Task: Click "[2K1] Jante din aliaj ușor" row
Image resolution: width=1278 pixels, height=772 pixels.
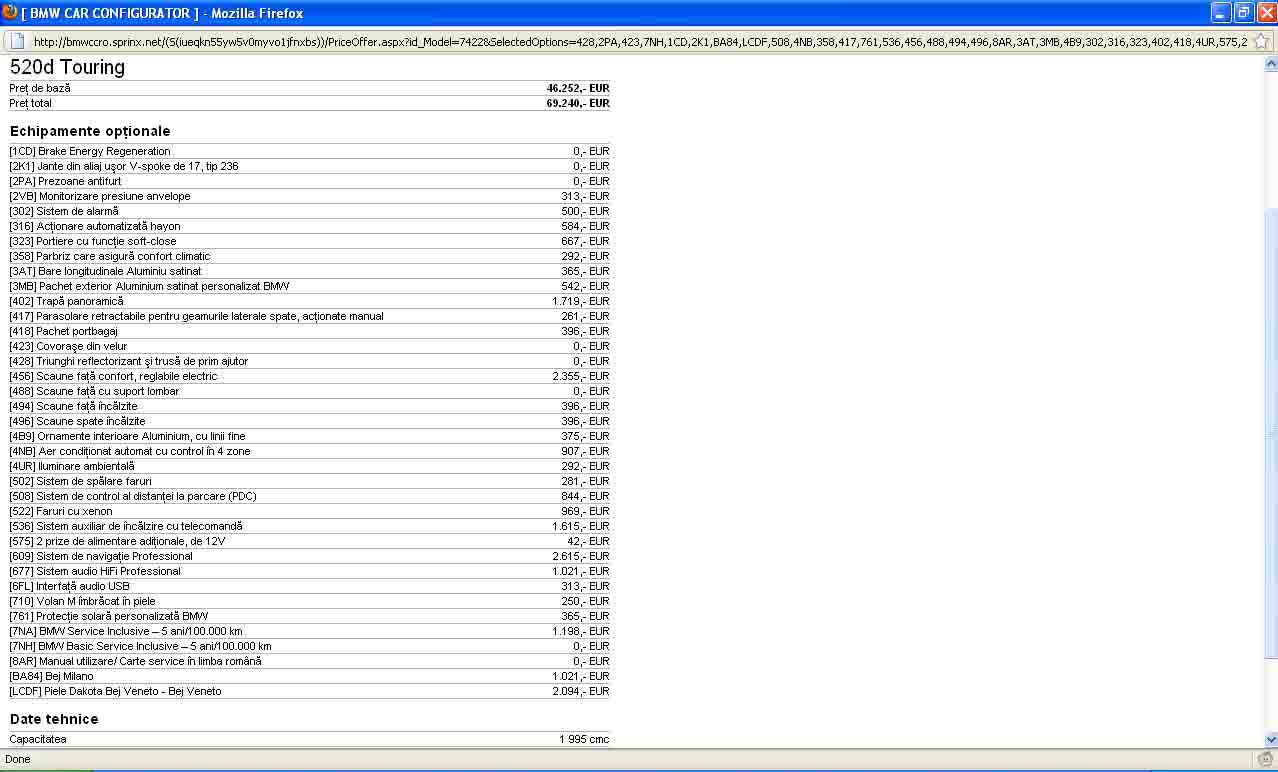Action: coord(309,166)
